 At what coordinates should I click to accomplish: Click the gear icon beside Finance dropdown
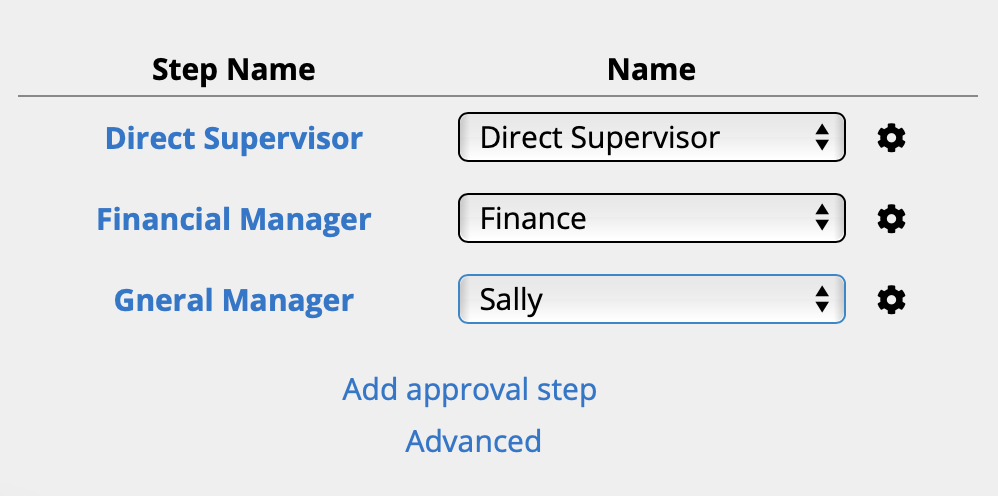click(891, 218)
